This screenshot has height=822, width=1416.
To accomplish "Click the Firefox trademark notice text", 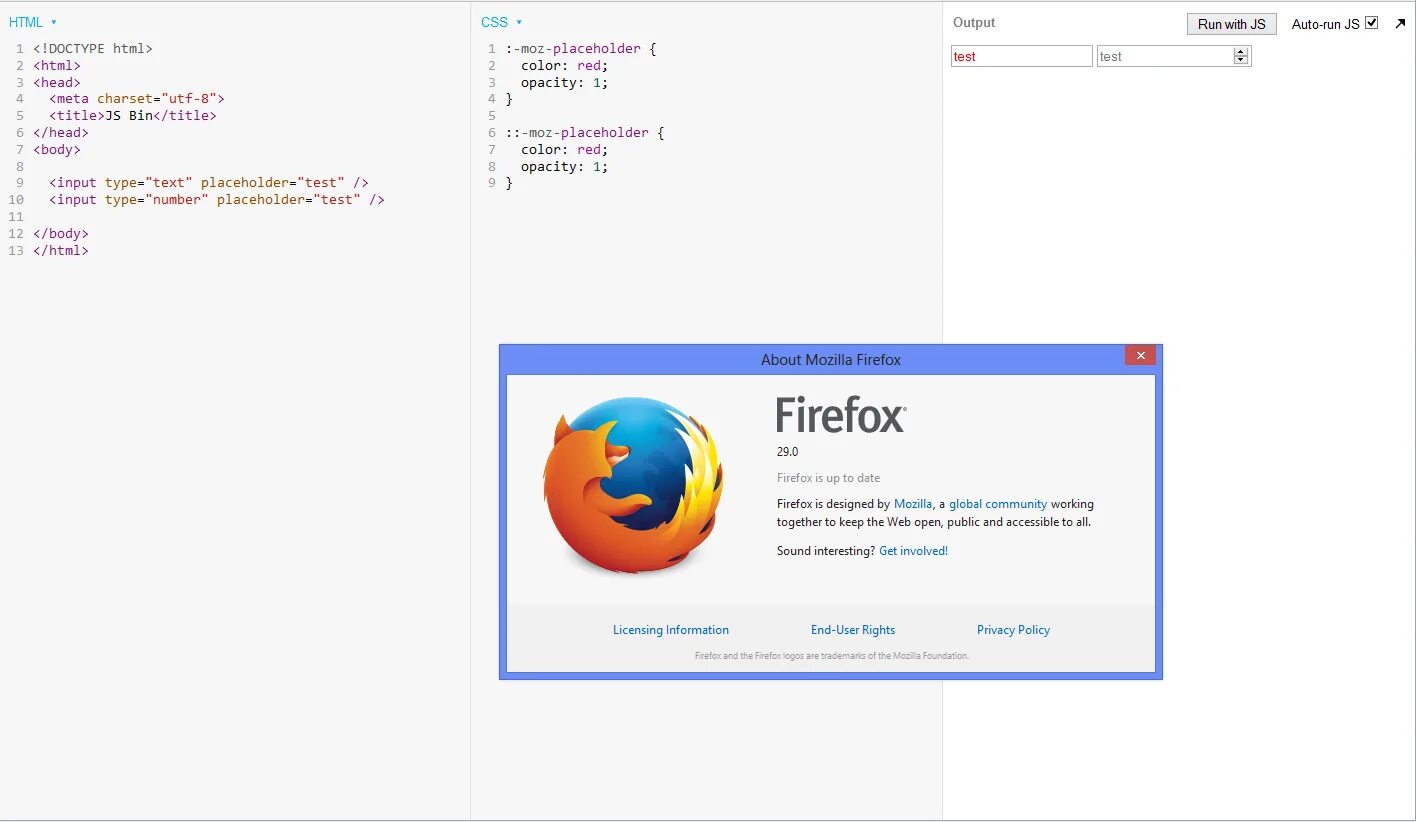I will click(x=832, y=656).
